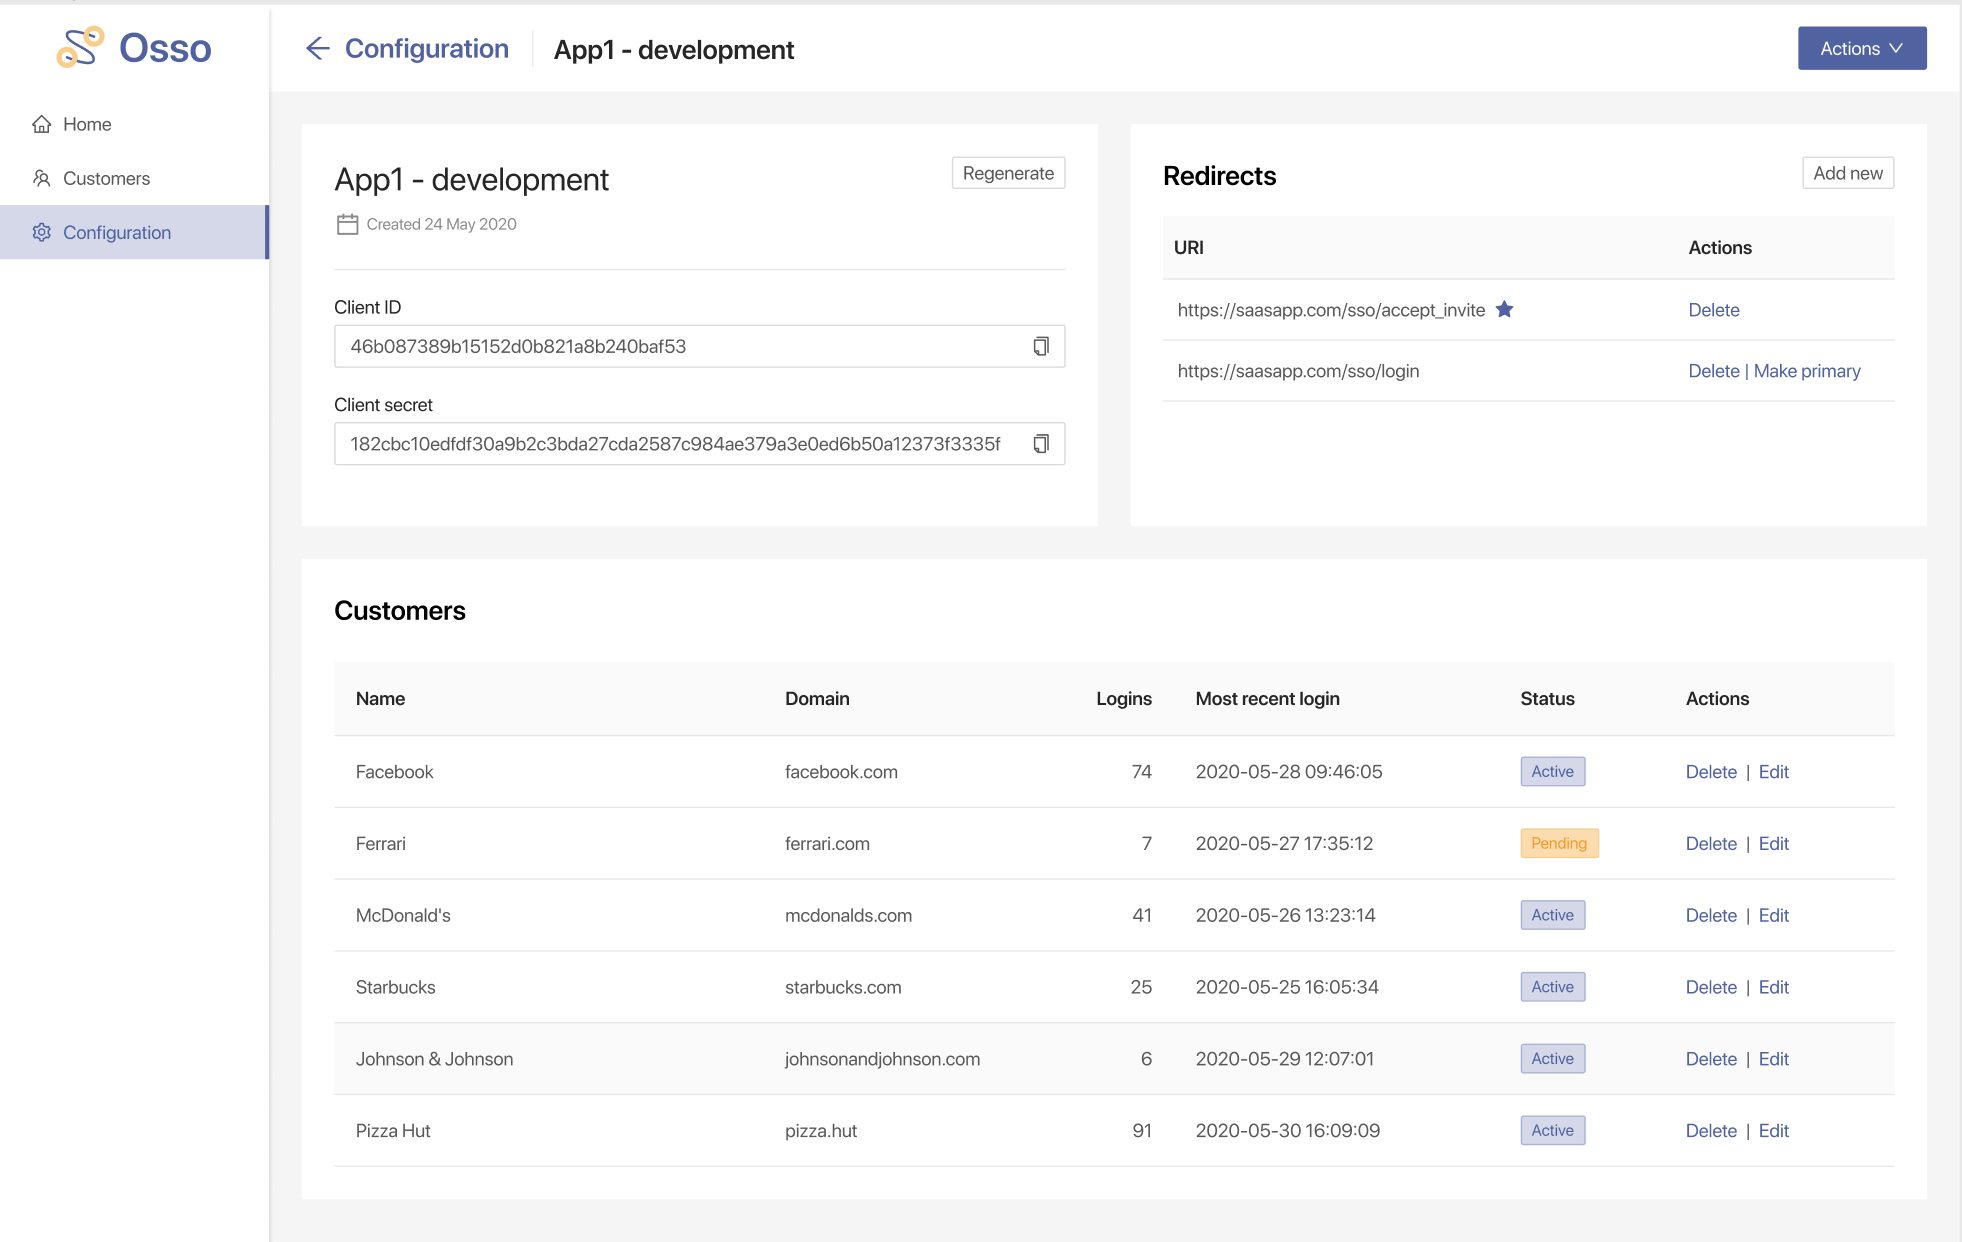Image resolution: width=1962 pixels, height=1242 pixels.
Task: Open the Actions dropdown menu
Action: pos(1861,48)
